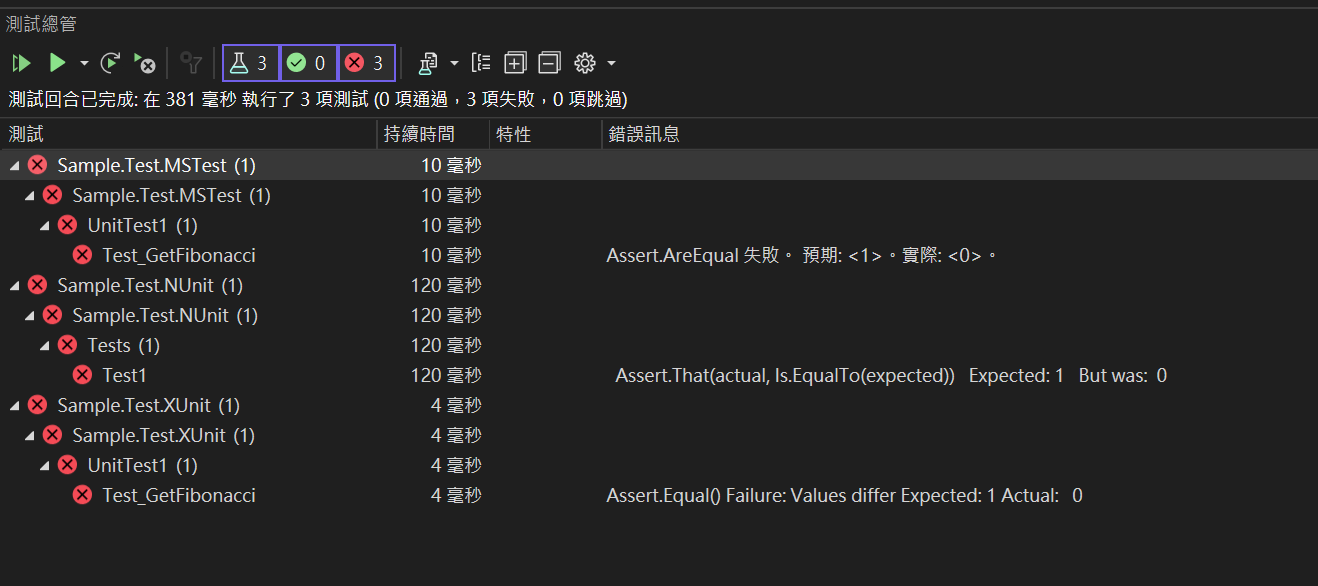Collapse the Tests (1) class node
This screenshot has width=1318, height=586.
tap(44, 345)
